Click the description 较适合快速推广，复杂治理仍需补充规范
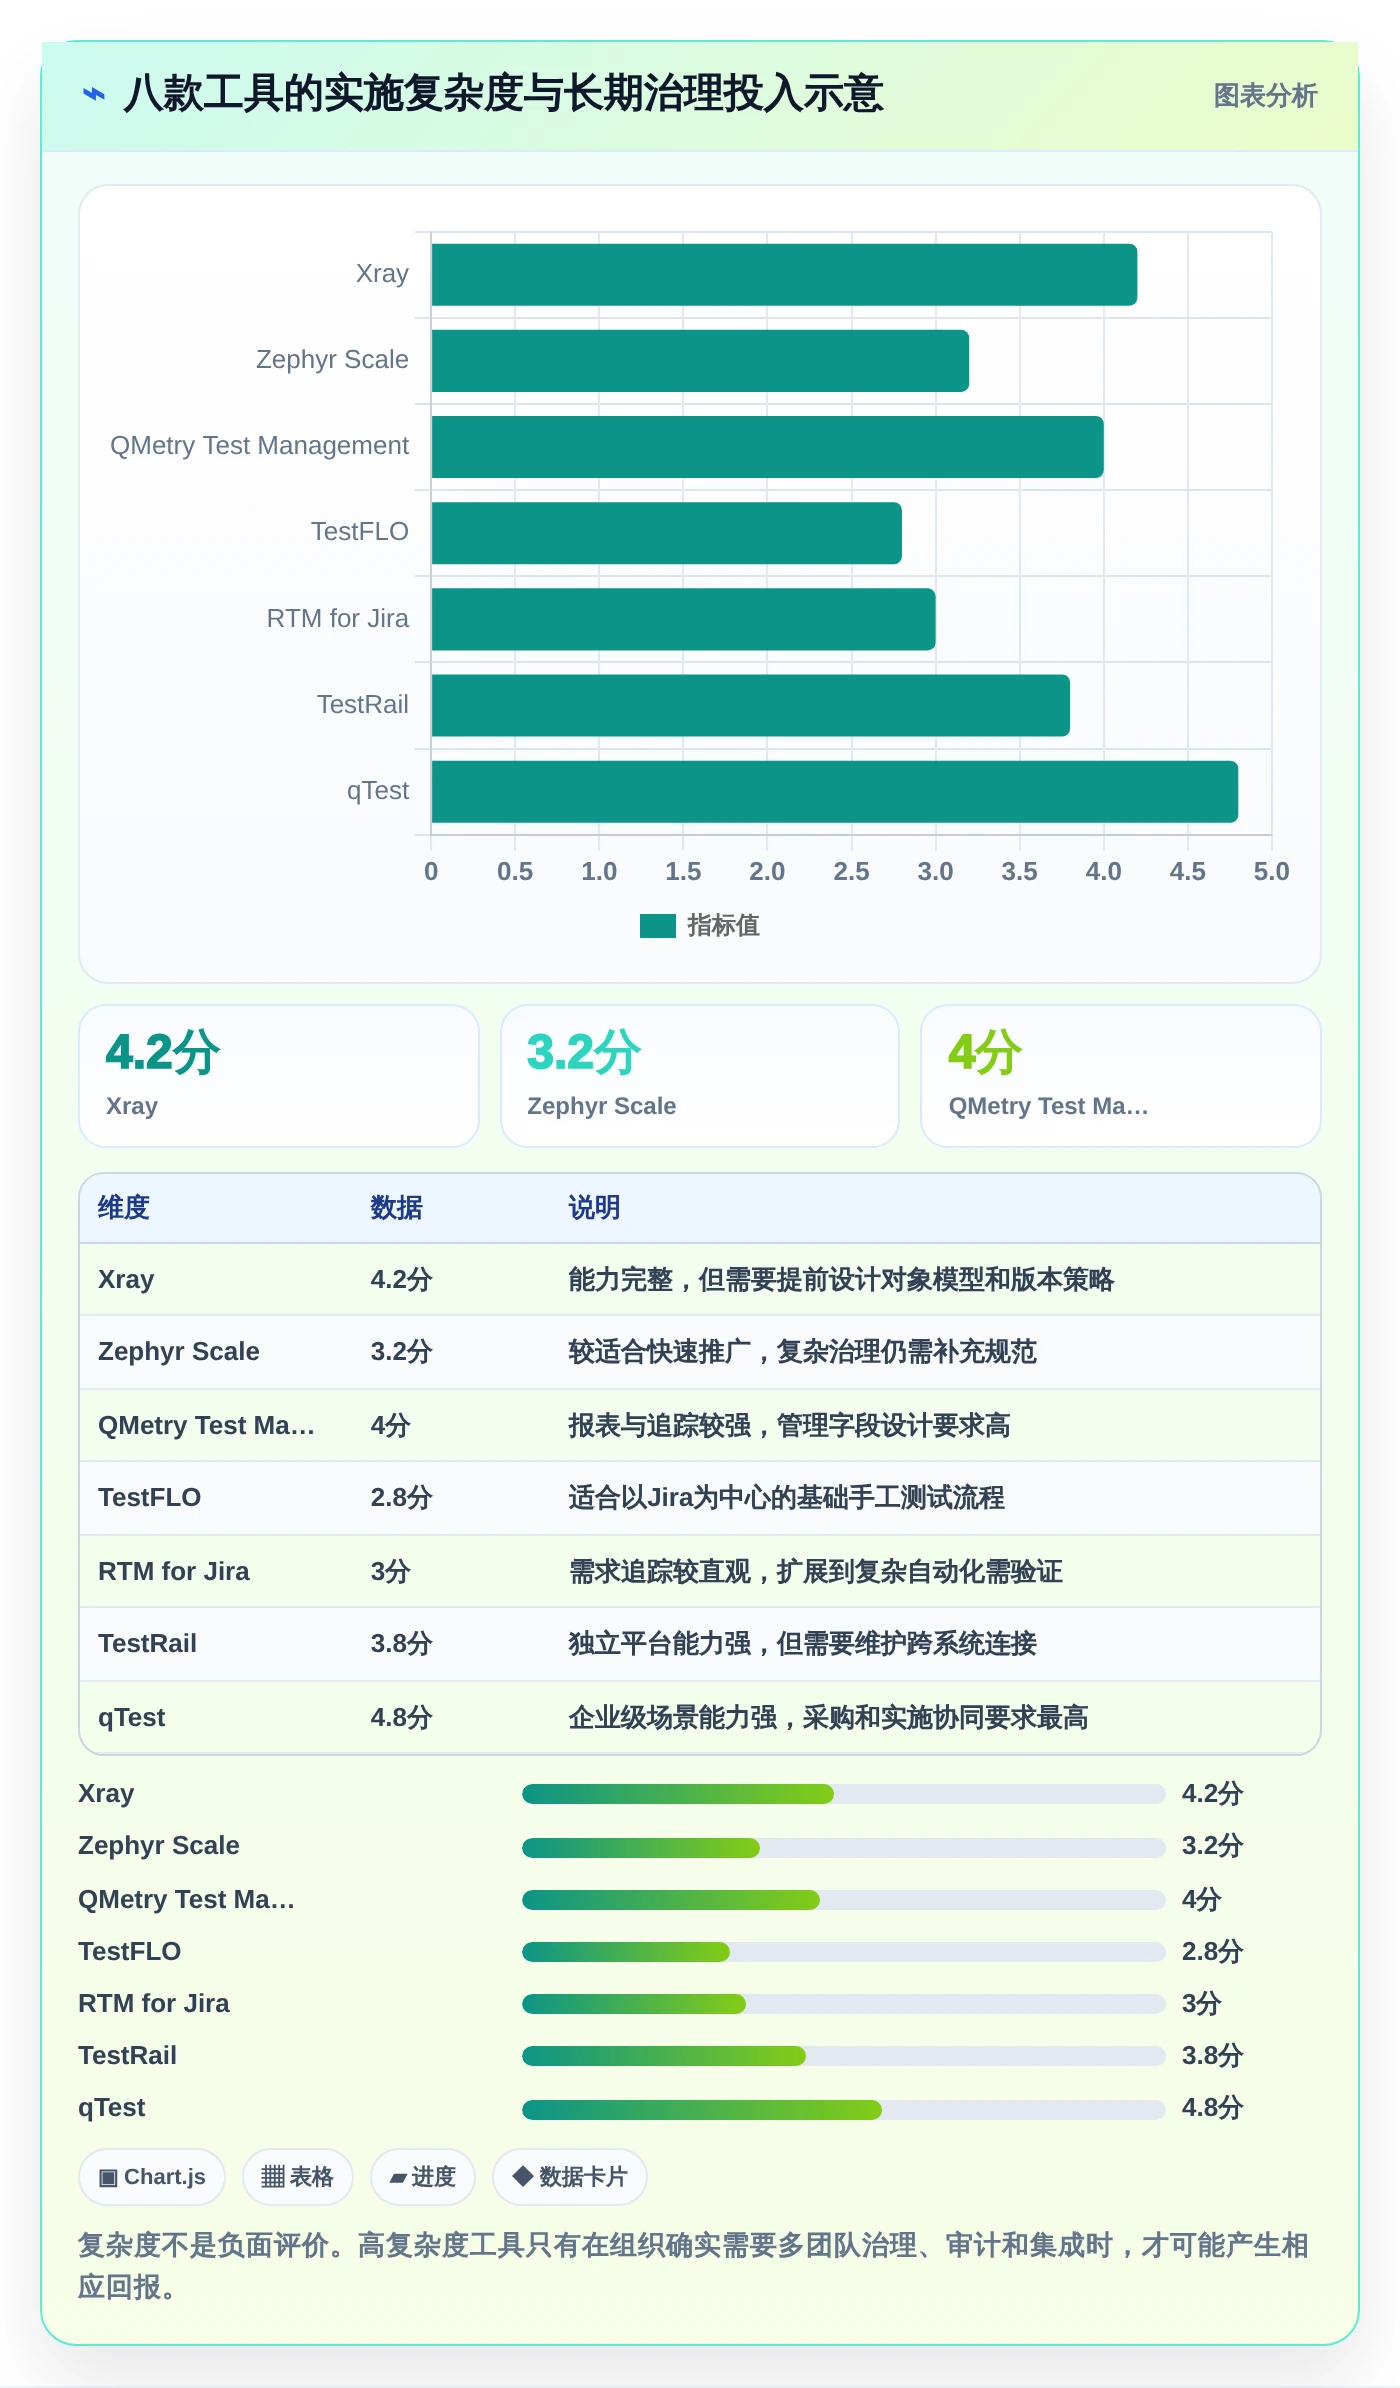Image resolution: width=1400 pixels, height=2388 pixels. coord(802,1351)
